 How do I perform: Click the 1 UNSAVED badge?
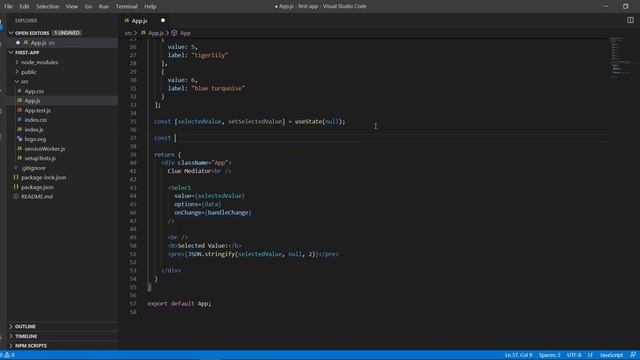tap(67, 33)
